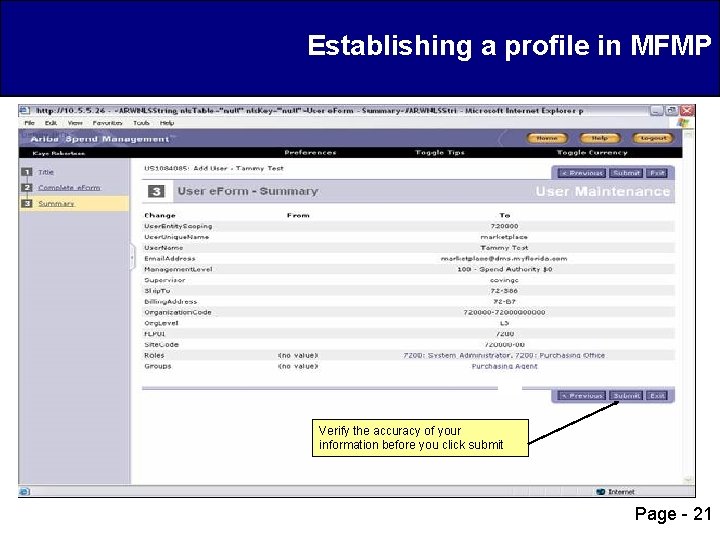Click the bottom Exit button
This screenshot has height=540, width=720.
657,395
